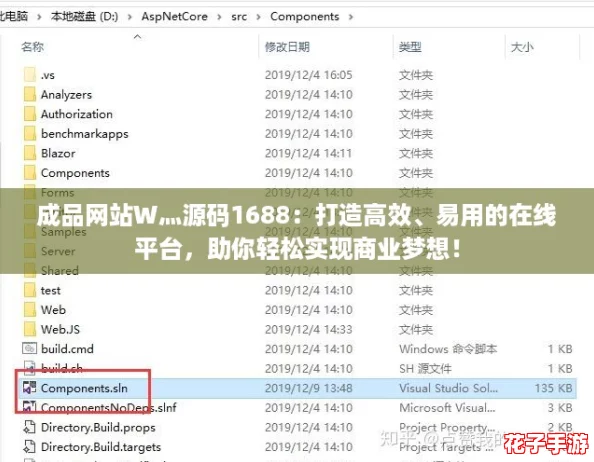Toggle sort direction arrow above 名称

click(138, 37)
